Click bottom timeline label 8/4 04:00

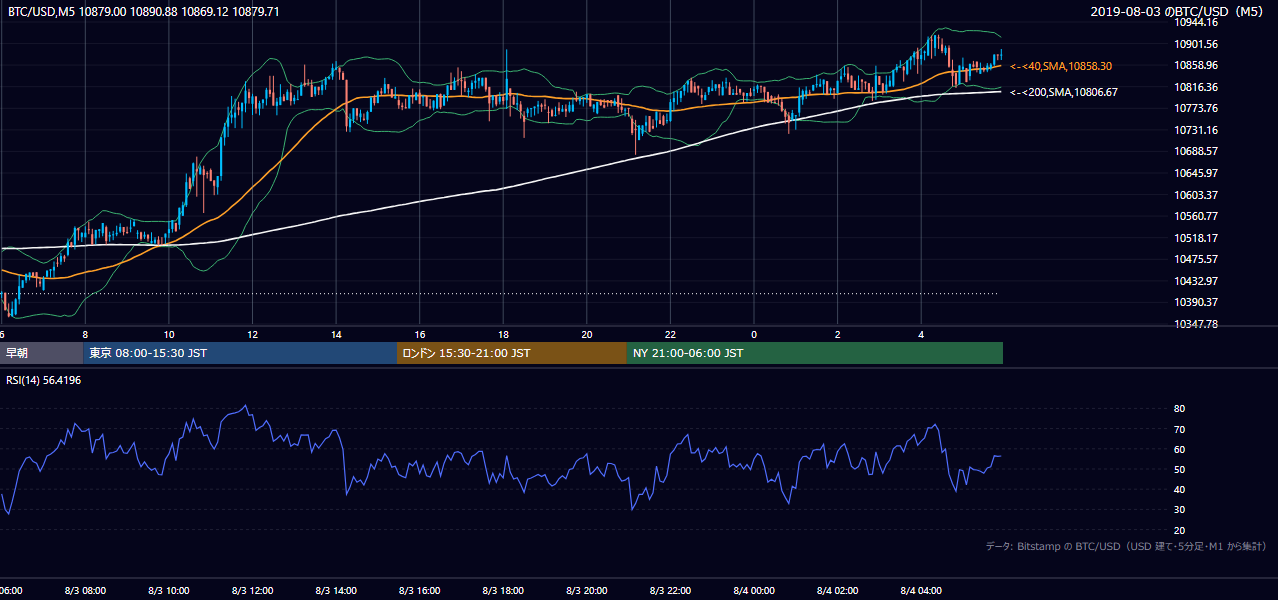(921, 590)
